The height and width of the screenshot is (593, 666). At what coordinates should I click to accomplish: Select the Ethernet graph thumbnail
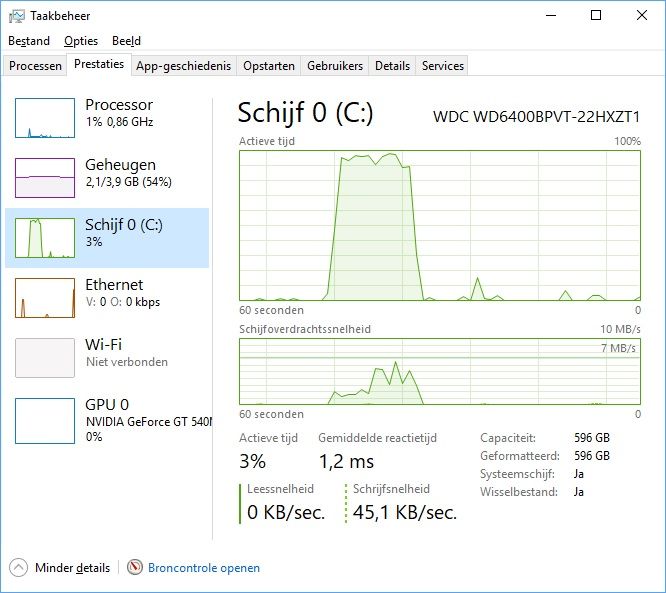point(45,298)
